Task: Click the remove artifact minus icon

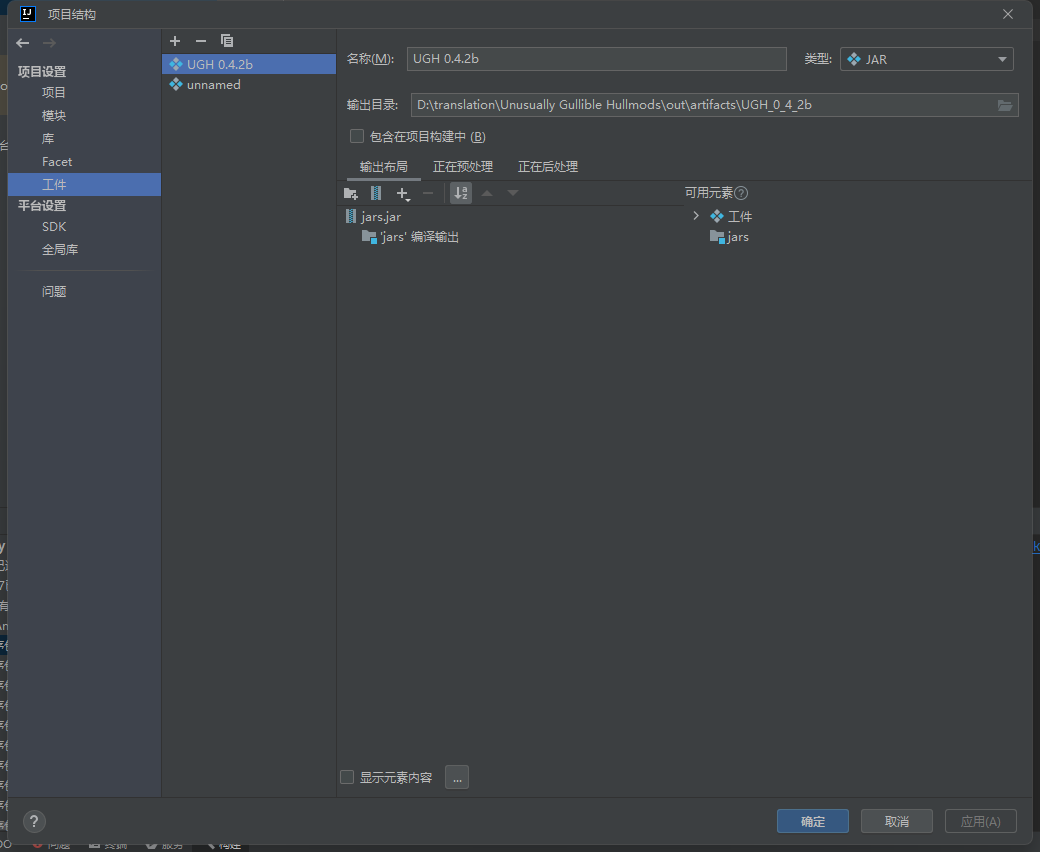Action: point(200,41)
